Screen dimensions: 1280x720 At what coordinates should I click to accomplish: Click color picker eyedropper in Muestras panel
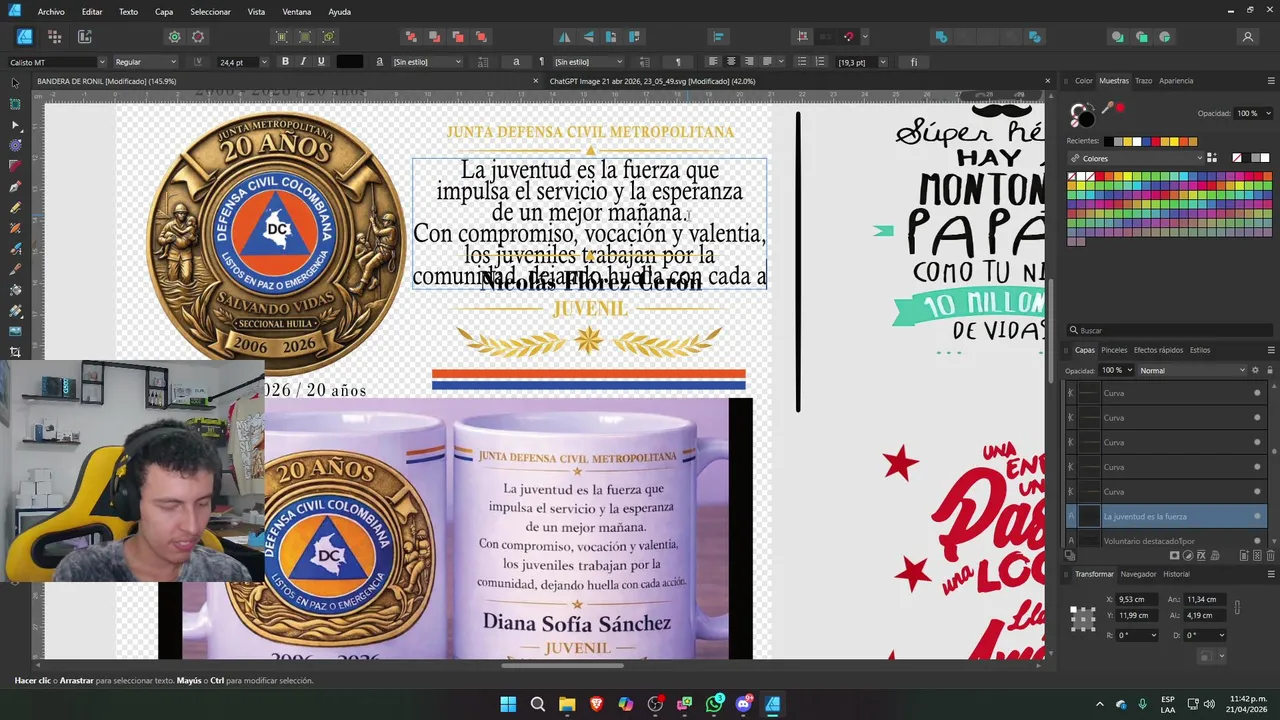pos(1107,108)
